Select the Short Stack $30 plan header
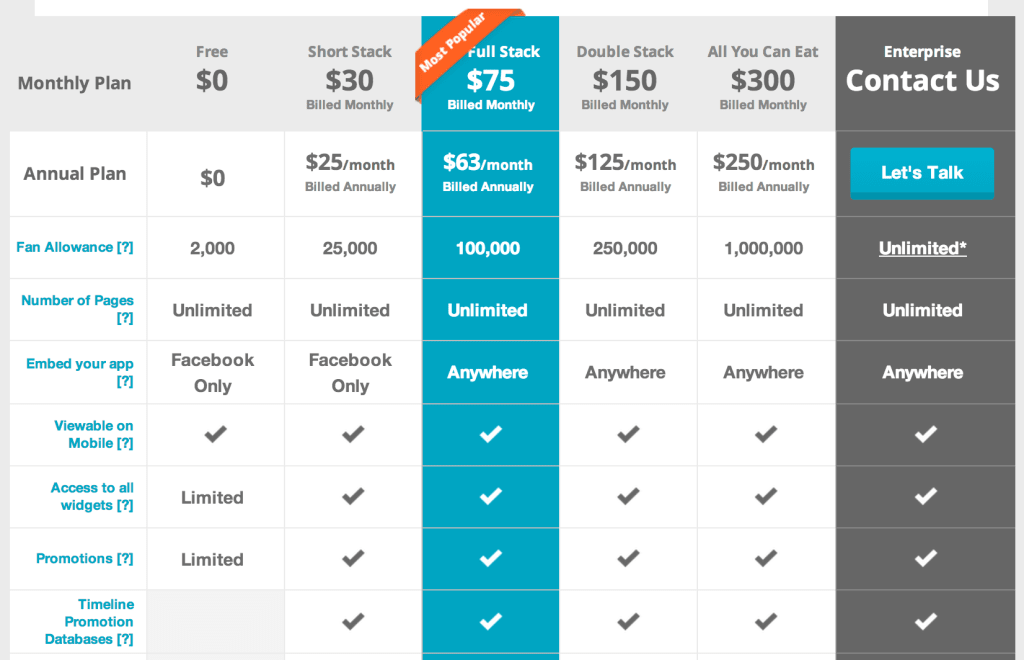The image size is (1024, 660). [350, 78]
